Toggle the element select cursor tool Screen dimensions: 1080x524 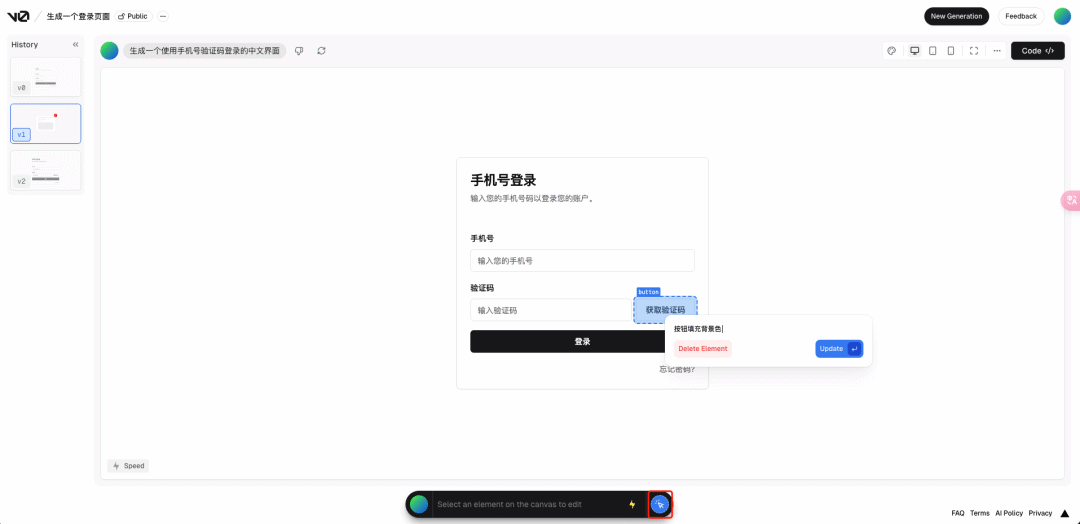click(660, 504)
